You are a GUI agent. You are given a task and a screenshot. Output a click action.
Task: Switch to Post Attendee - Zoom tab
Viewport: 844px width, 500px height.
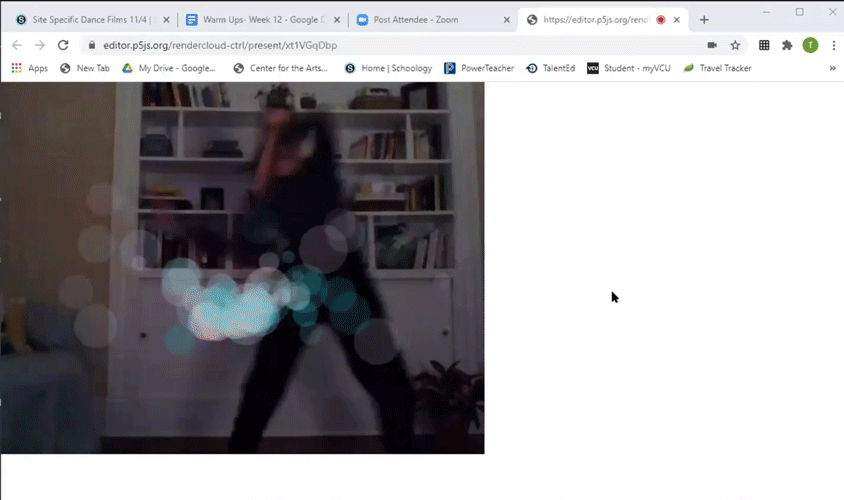[433, 20]
